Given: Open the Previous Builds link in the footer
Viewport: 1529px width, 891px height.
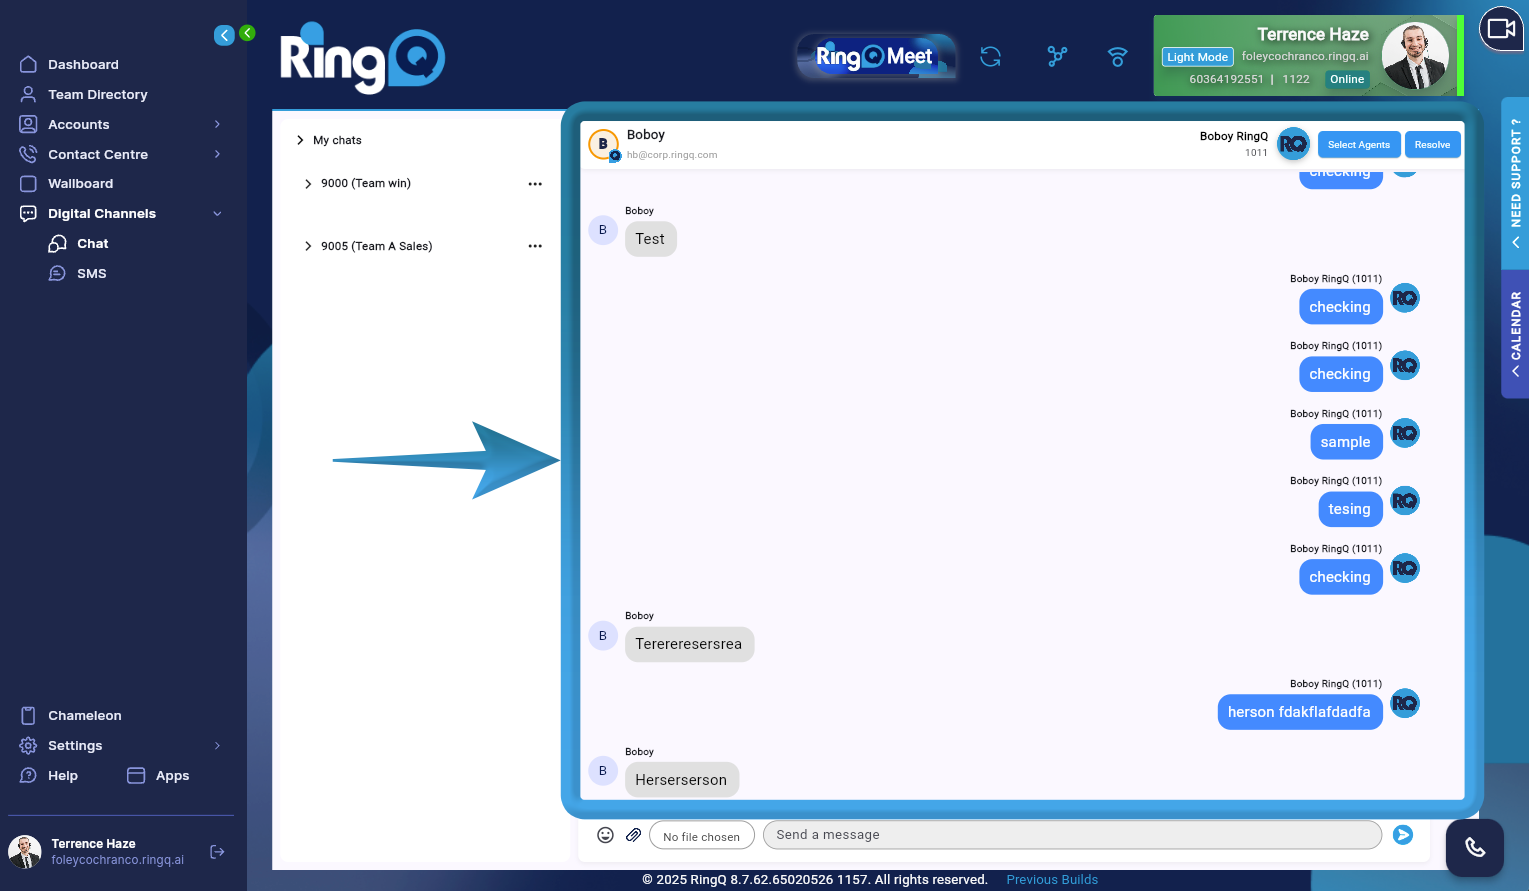Looking at the screenshot, I should tap(1051, 879).
